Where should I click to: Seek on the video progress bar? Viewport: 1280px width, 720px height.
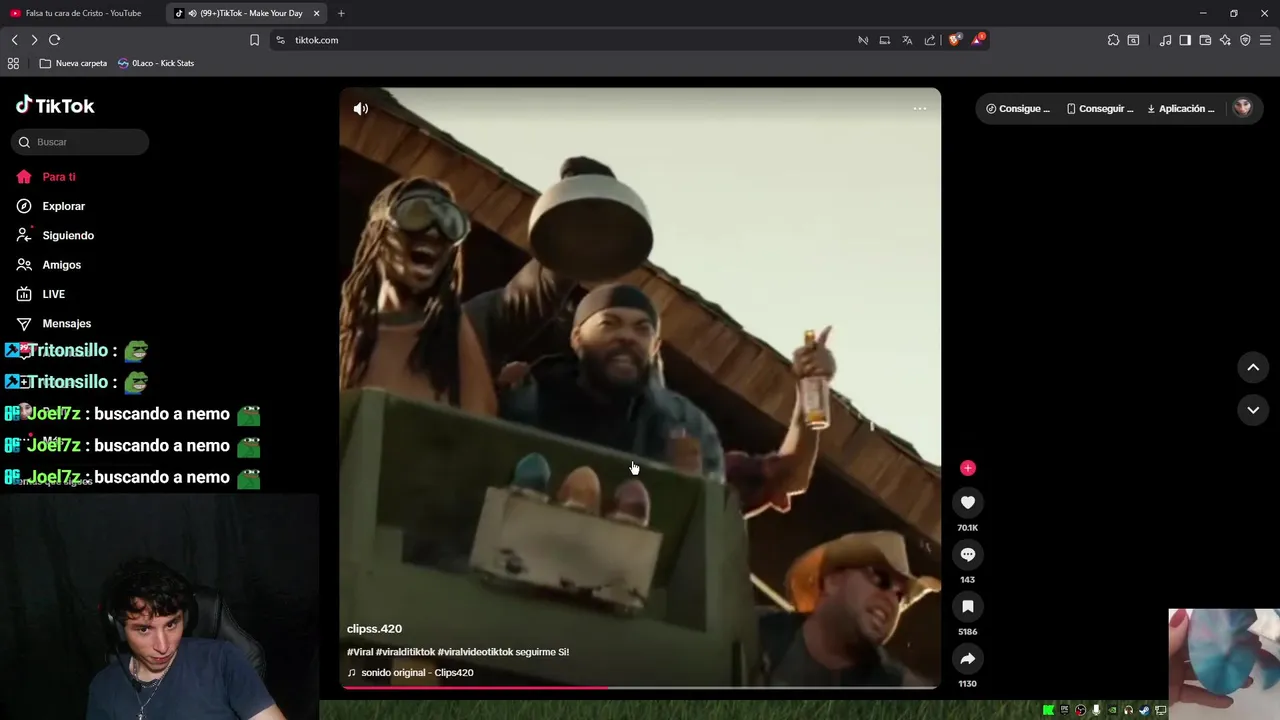[640, 687]
